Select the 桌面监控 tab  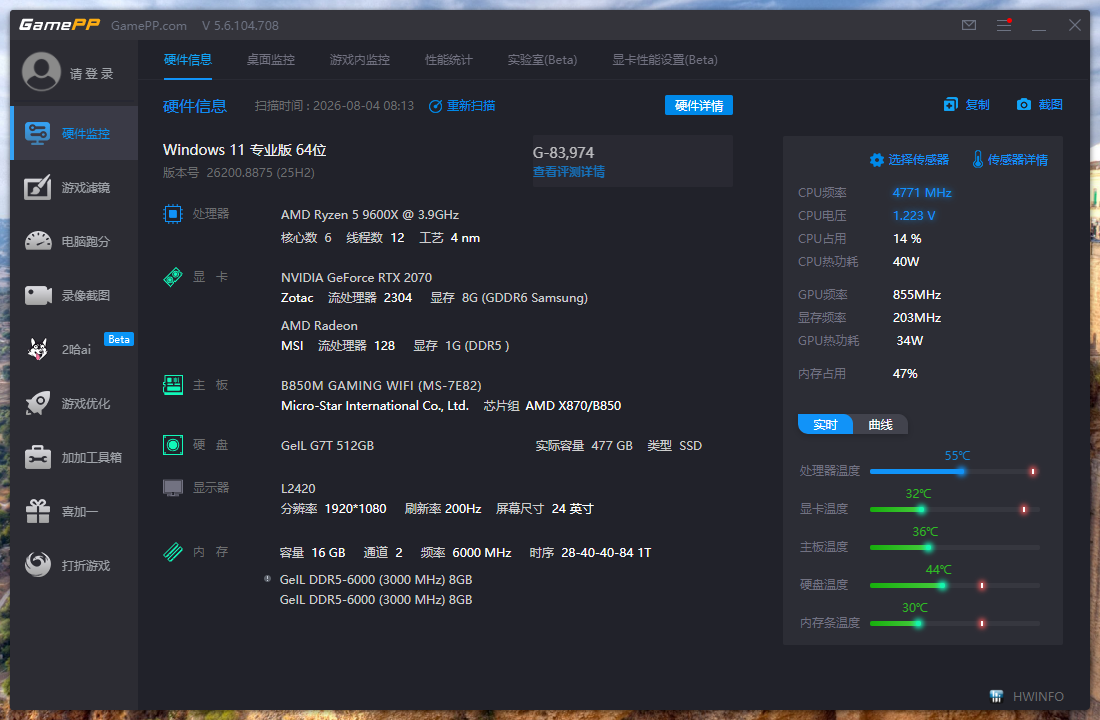pyautogui.click(x=271, y=60)
